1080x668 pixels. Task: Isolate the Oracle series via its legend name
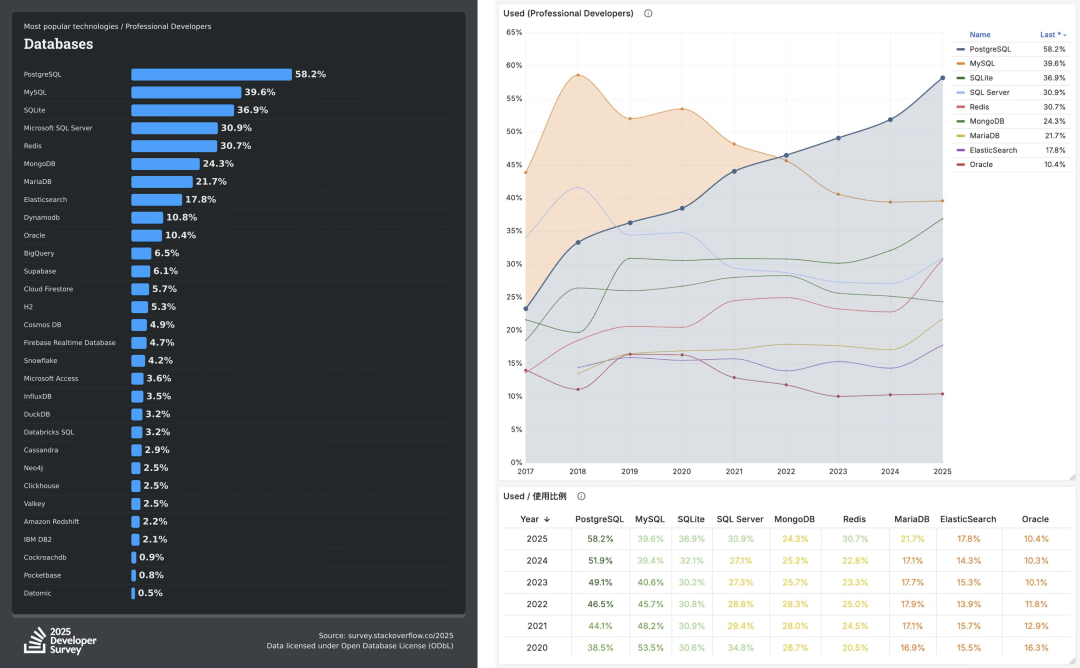981,165
